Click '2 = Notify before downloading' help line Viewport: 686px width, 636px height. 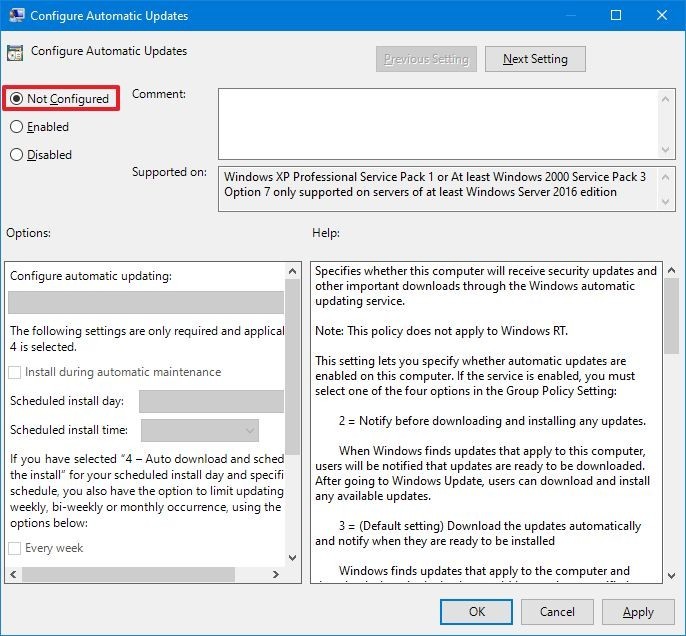pyautogui.click(x=492, y=421)
